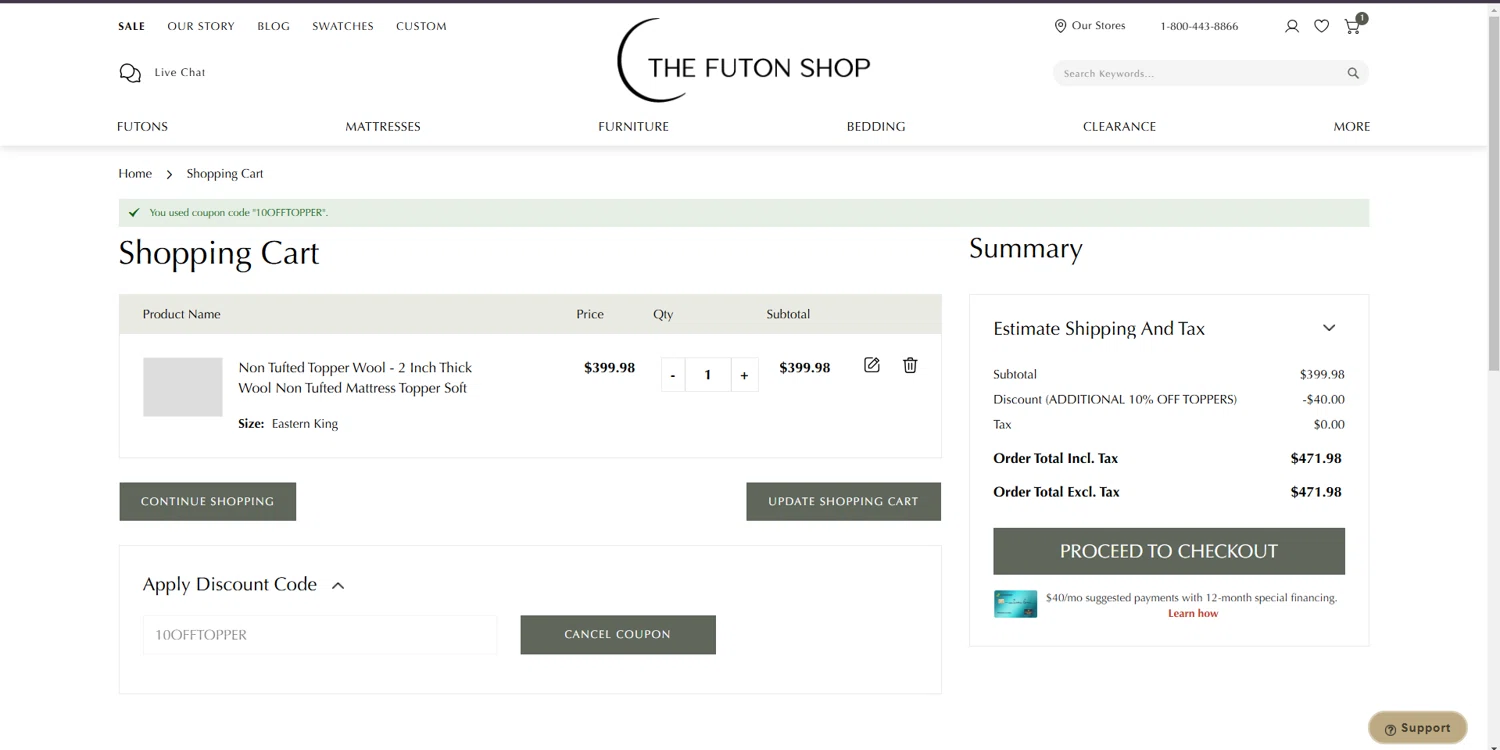The height and width of the screenshot is (750, 1500).
Task: Click the Search Keywords input field
Action: [1199, 73]
